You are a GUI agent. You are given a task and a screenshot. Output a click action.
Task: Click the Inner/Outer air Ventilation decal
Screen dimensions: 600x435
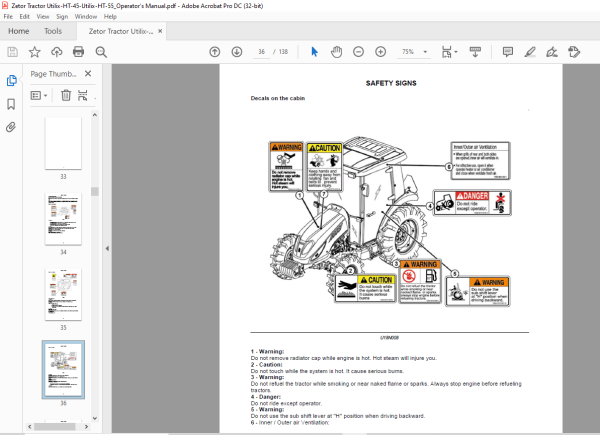pyautogui.click(x=481, y=161)
